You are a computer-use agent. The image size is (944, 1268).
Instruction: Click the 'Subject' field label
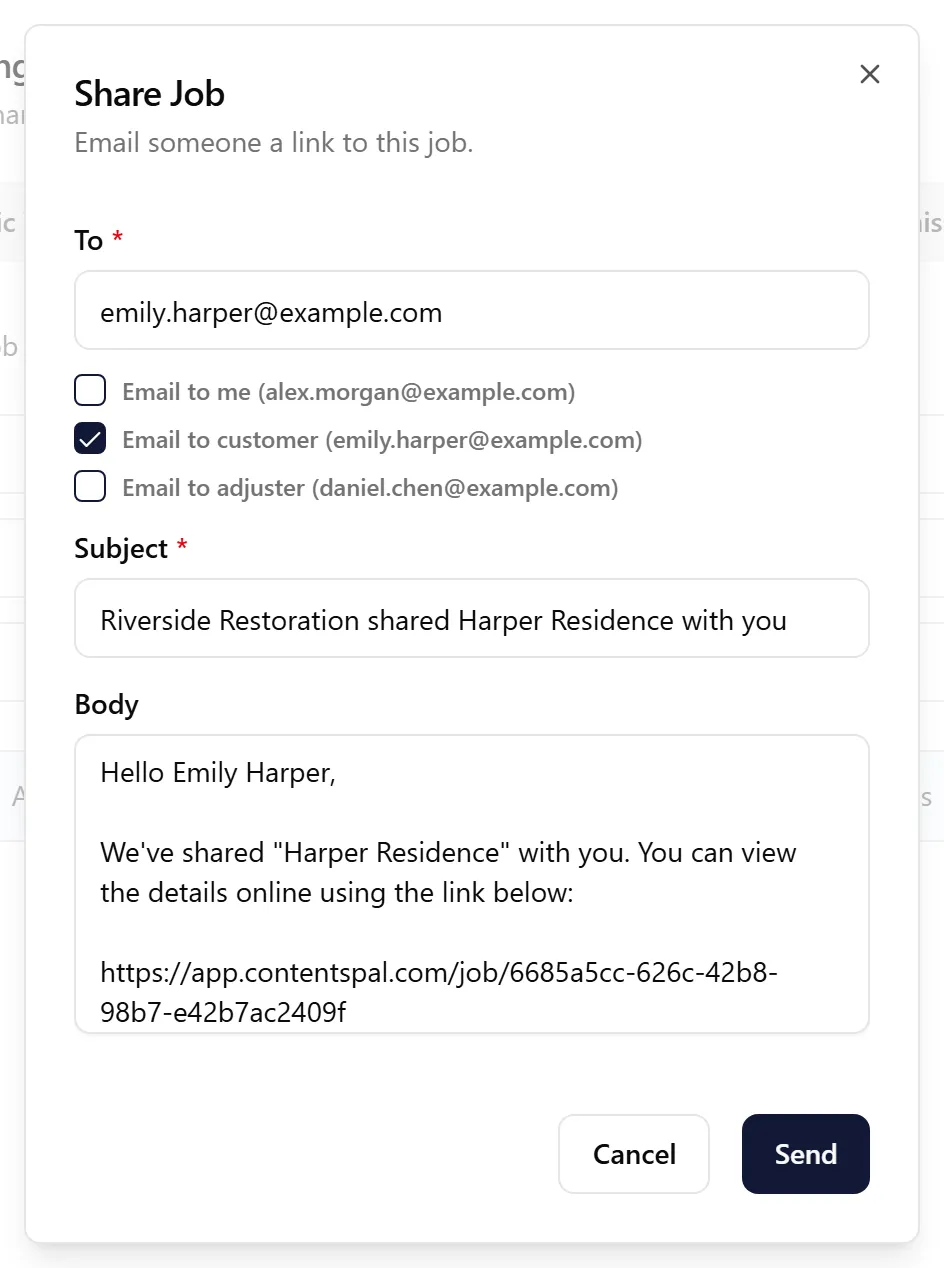[x=121, y=549]
